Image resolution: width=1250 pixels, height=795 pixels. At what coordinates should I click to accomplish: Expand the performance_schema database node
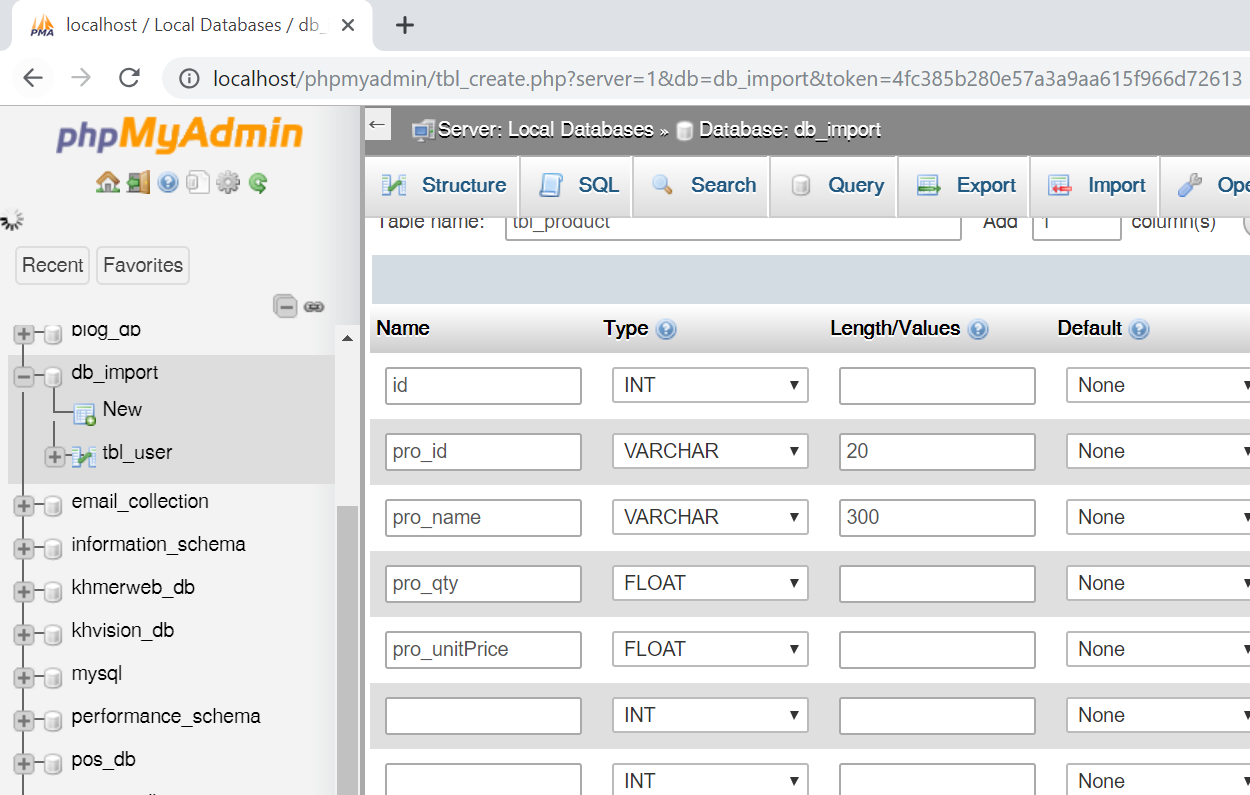click(x=24, y=720)
